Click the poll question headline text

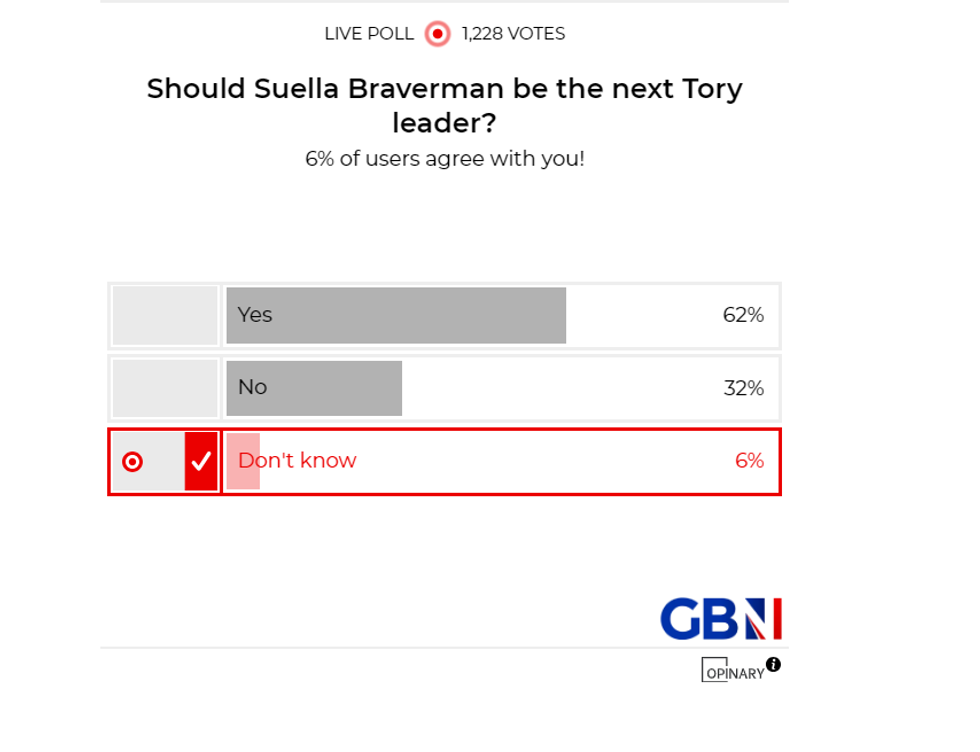tap(445, 105)
